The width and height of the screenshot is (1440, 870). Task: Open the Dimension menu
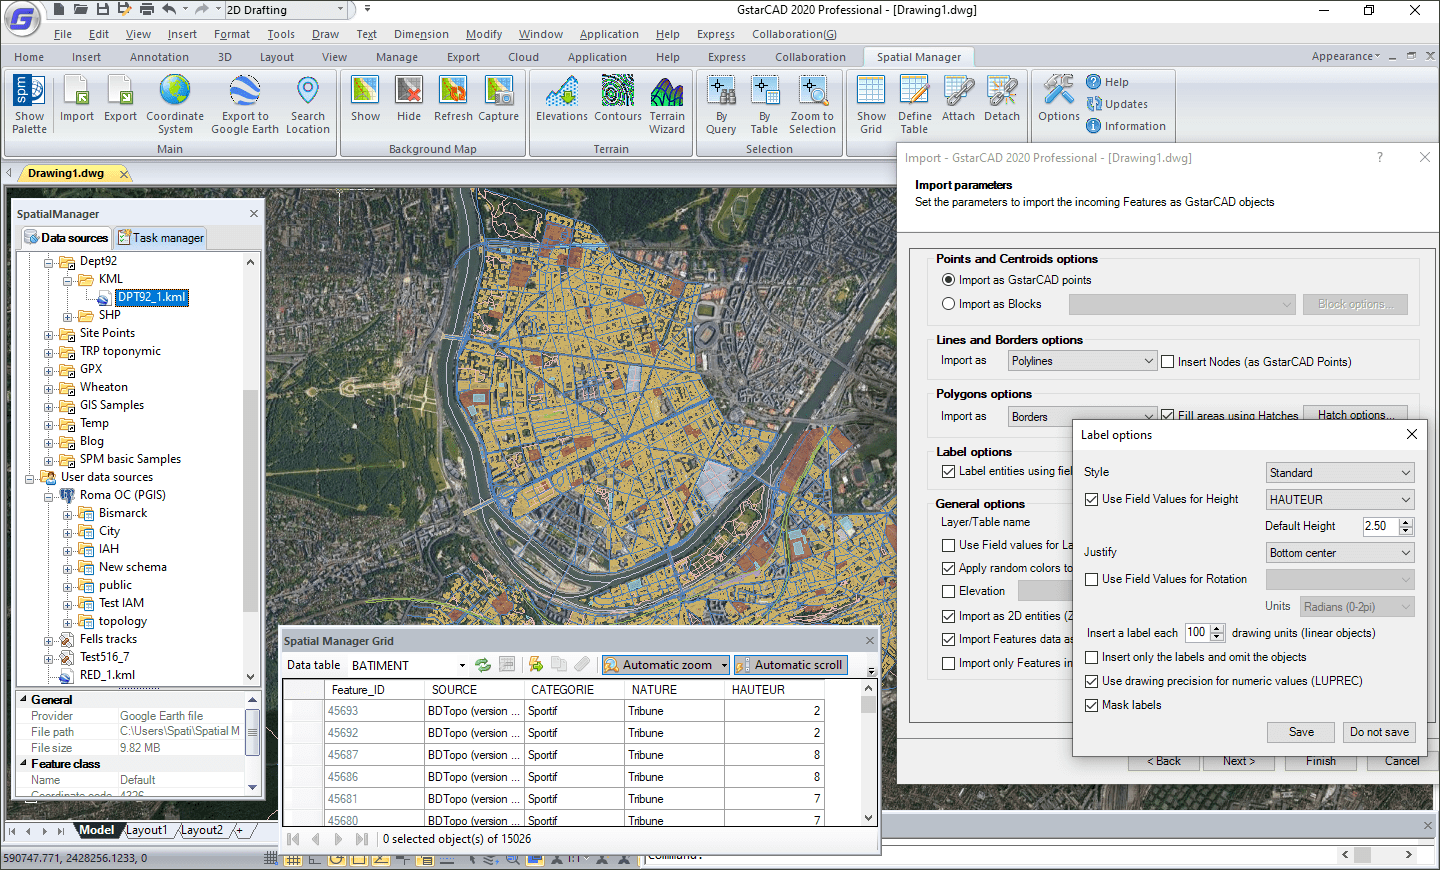pos(421,34)
